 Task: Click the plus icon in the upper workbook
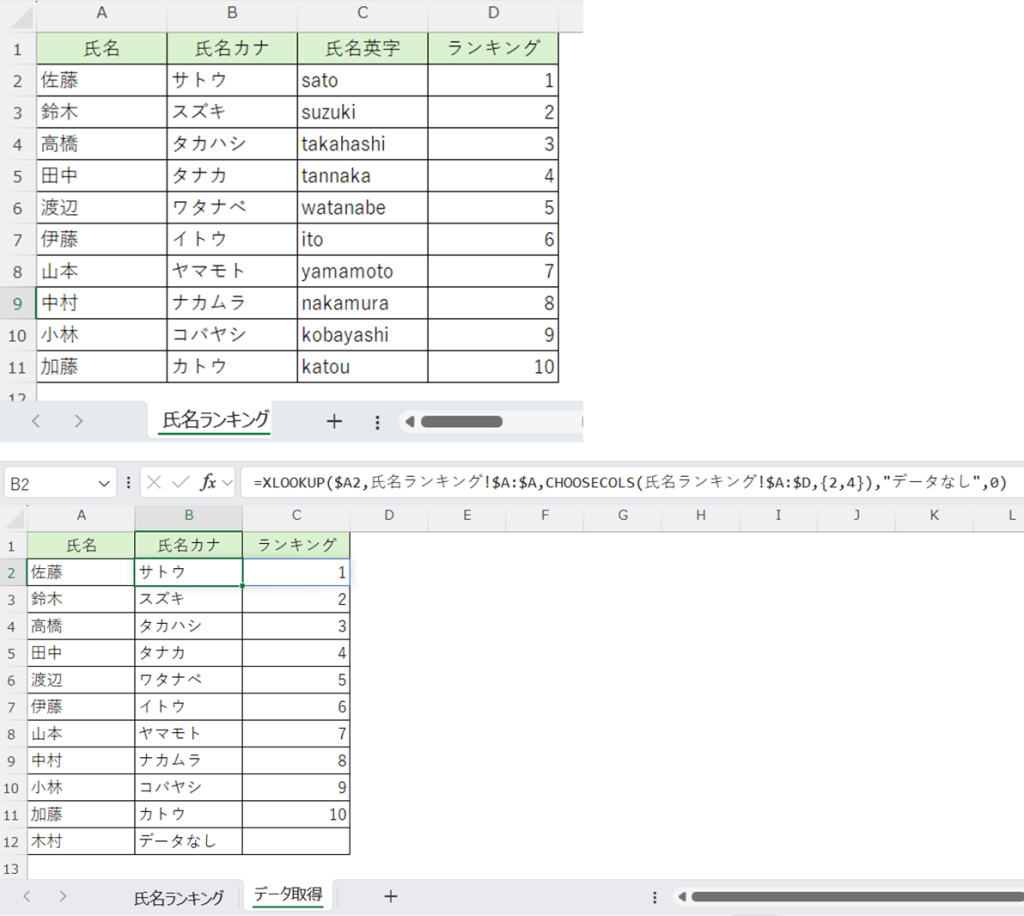[334, 421]
